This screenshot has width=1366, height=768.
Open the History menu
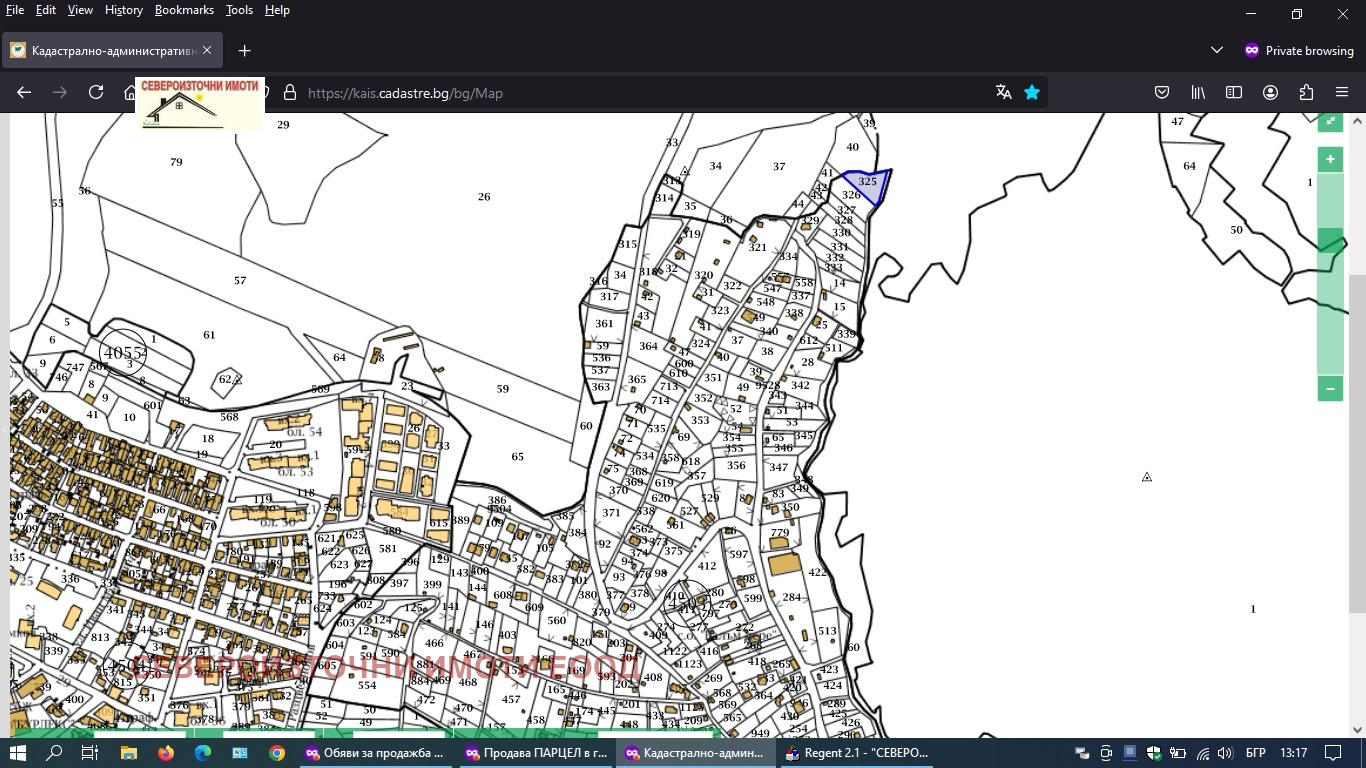click(x=123, y=10)
